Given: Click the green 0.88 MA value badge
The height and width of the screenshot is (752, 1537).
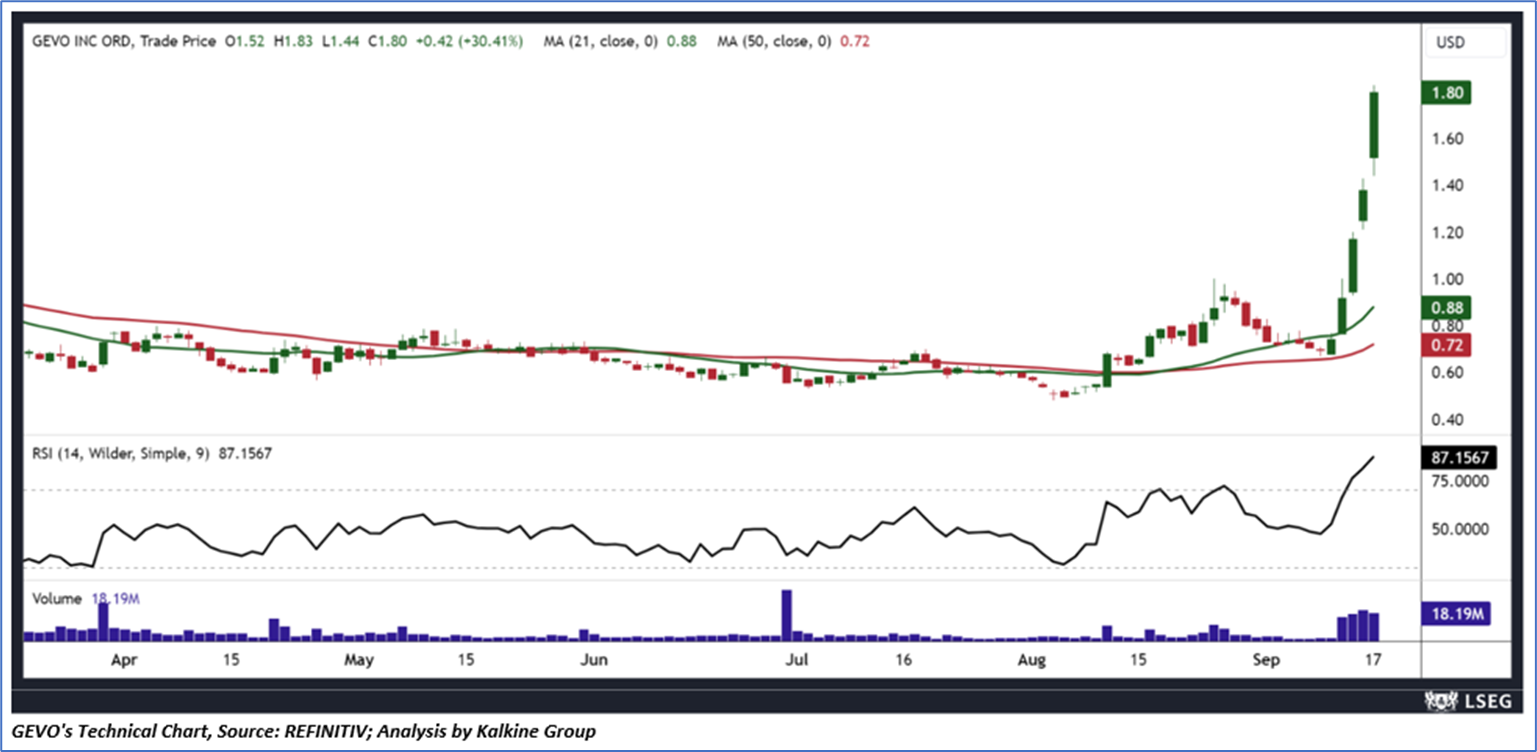Looking at the screenshot, I should pos(1445,308).
